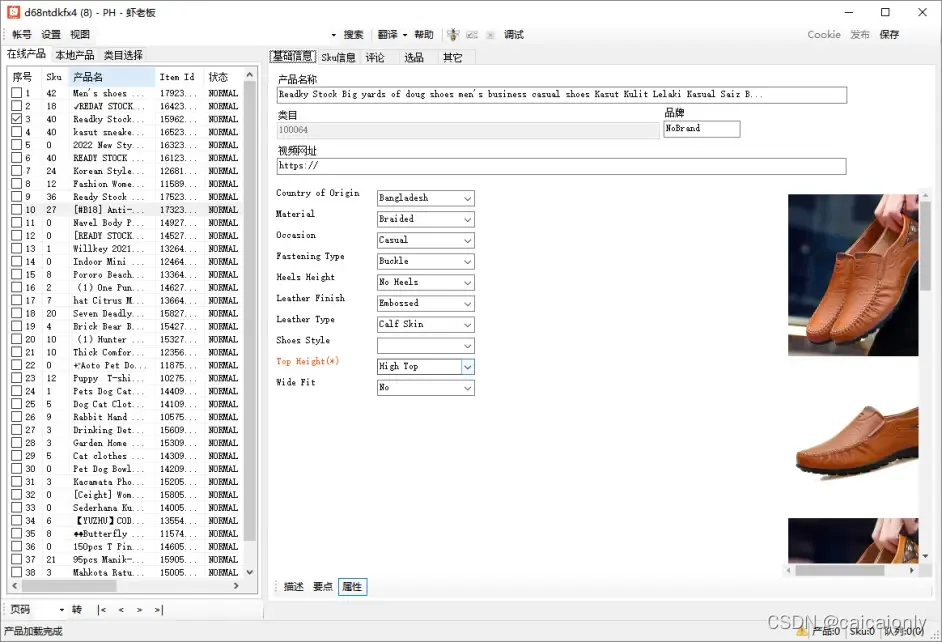Viewport: 942px width, 642px height.
Task: Go to the first page button |<
Action: point(102,610)
